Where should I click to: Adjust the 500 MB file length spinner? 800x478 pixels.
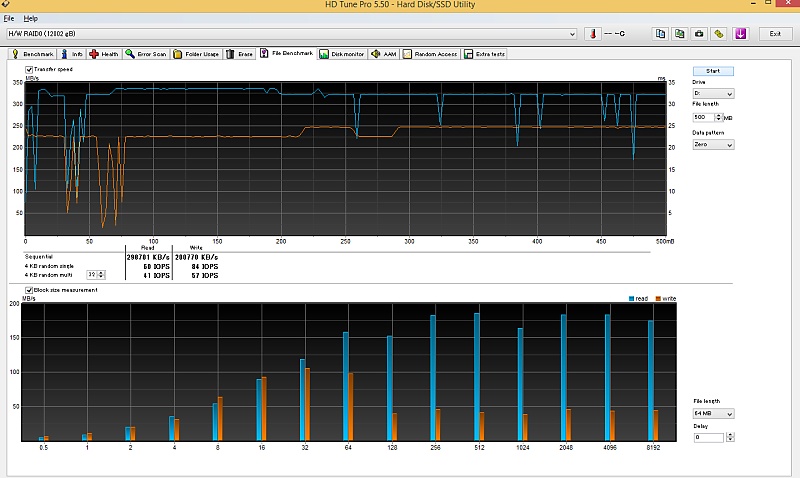[x=718, y=117]
